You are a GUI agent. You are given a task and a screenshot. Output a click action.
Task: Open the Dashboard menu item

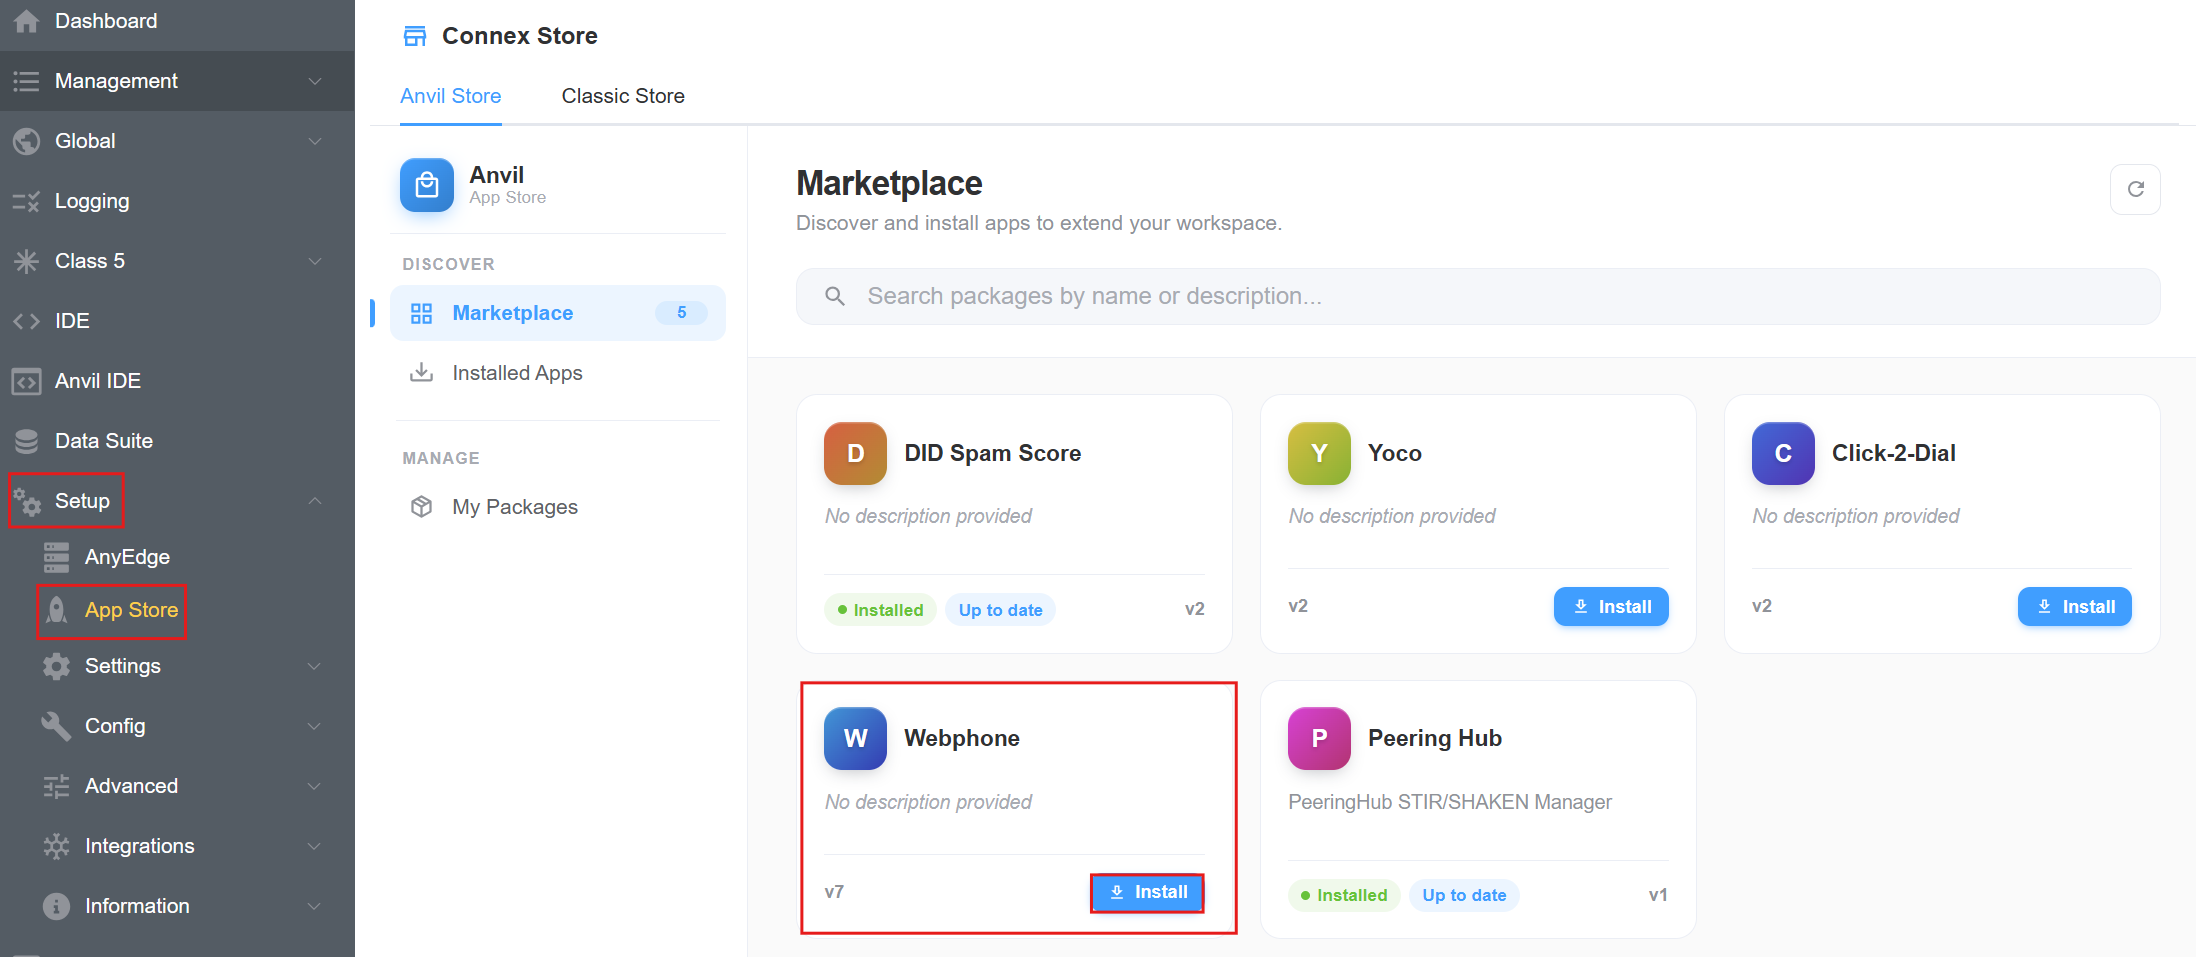click(177, 21)
